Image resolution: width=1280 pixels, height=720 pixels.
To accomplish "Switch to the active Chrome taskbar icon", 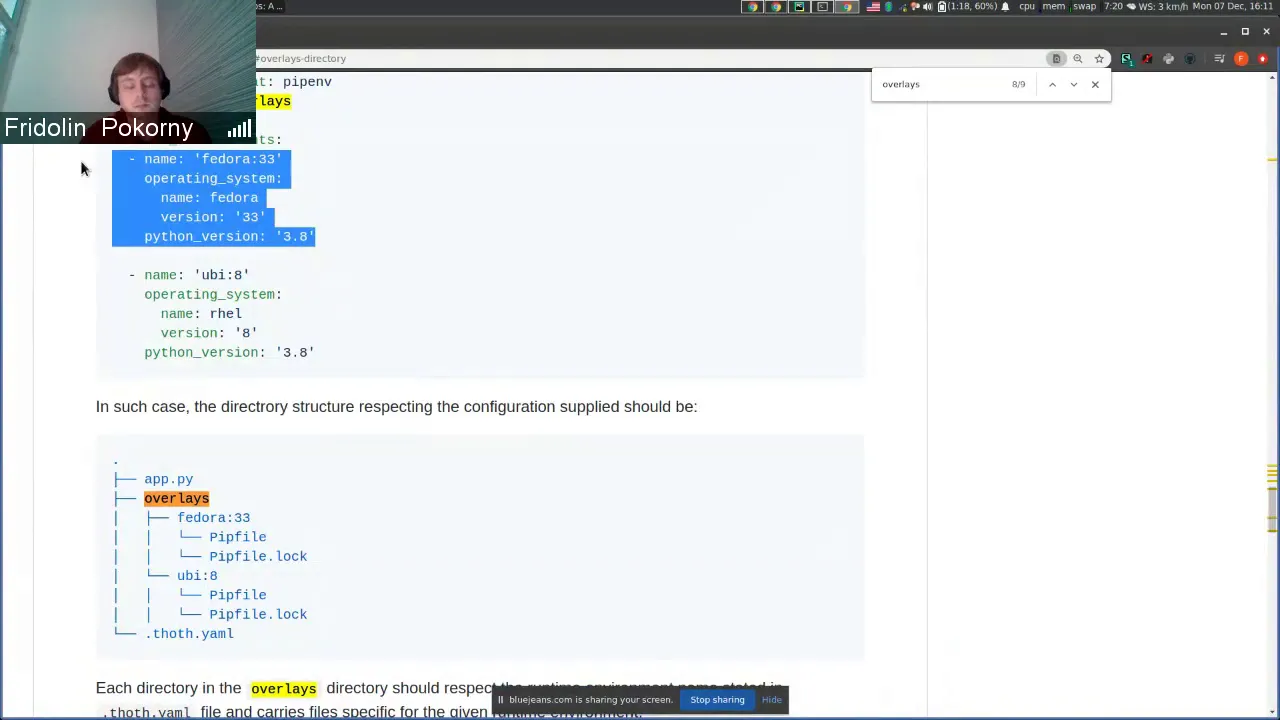I will (x=846, y=7).
